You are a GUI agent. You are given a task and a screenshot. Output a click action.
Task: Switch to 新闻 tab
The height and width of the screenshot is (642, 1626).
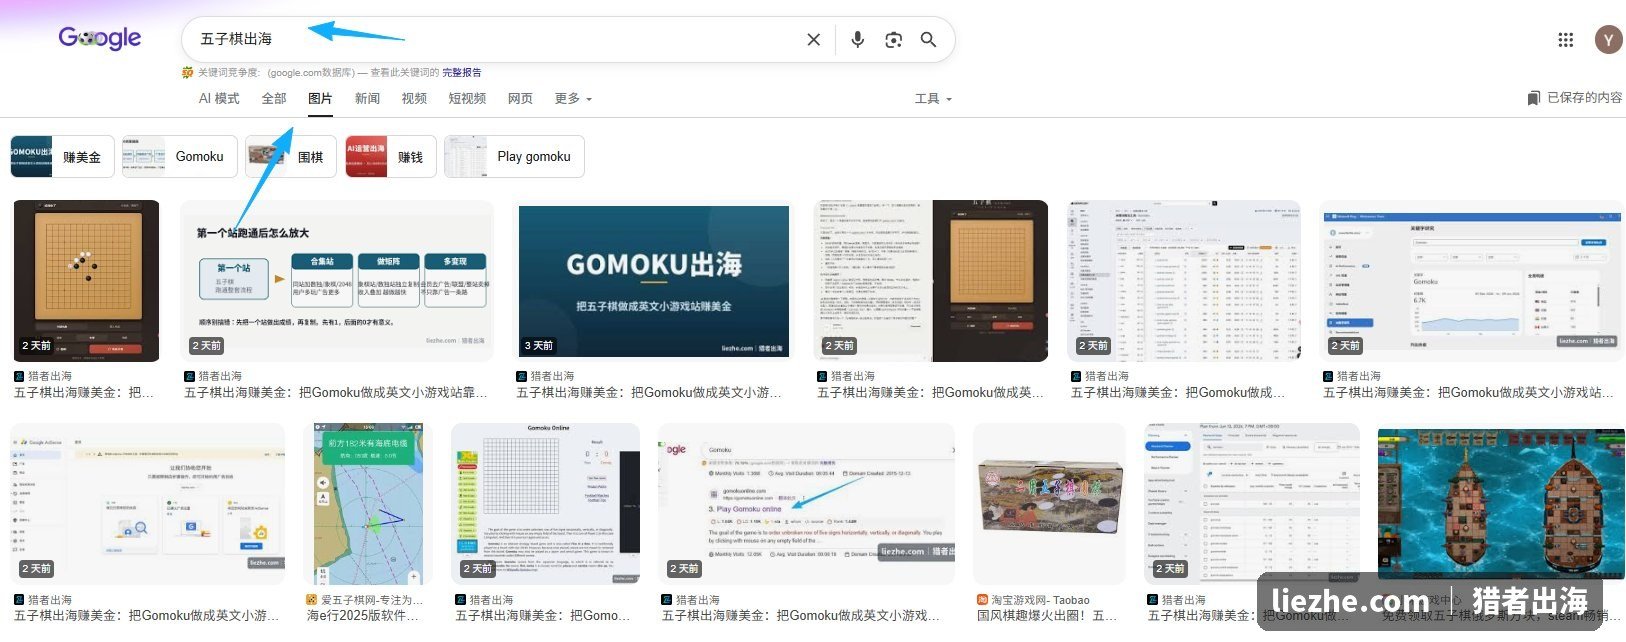pyautogui.click(x=367, y=98)
